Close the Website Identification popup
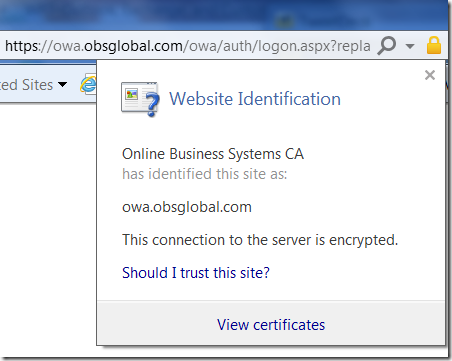This screenshot has width=452, height=361. pos(430,75)
